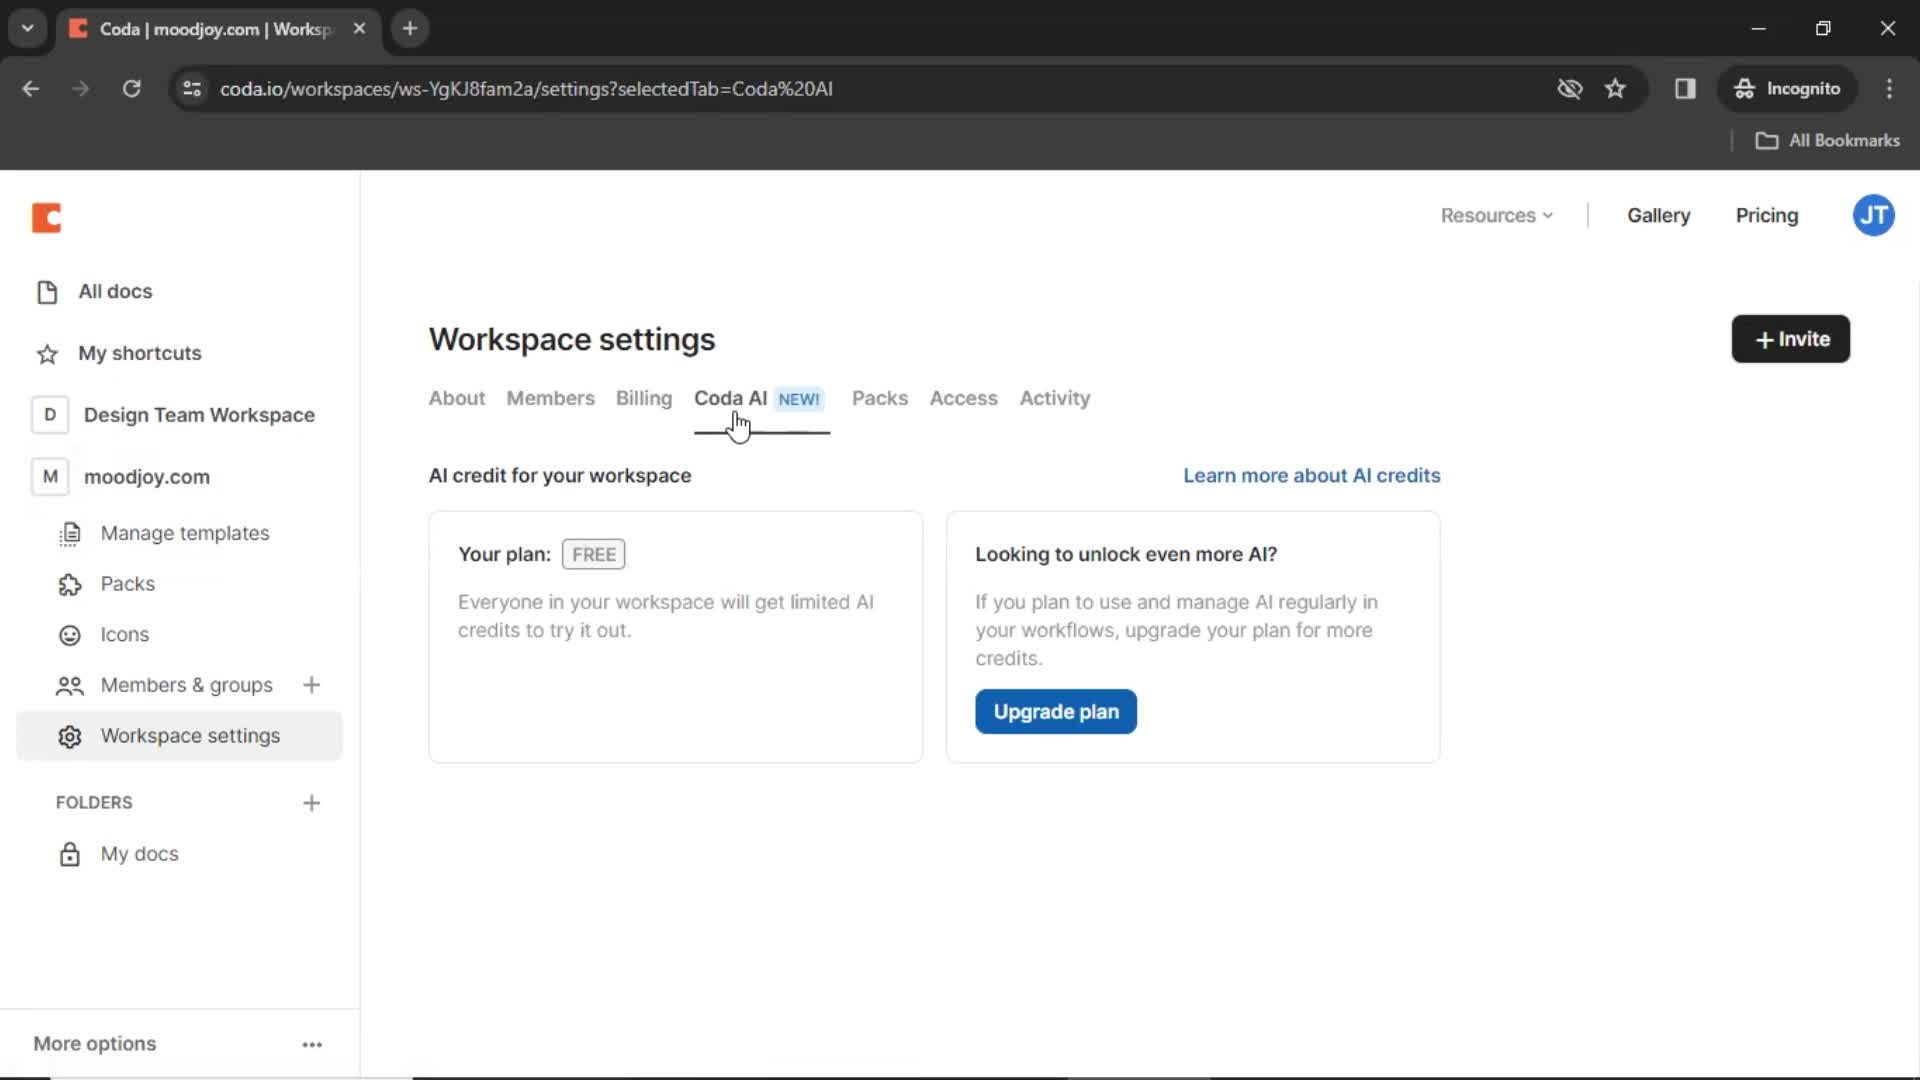Click 'AI credit for your workspace' heading
1920x1080 pixels.
(x=560, y=476)
